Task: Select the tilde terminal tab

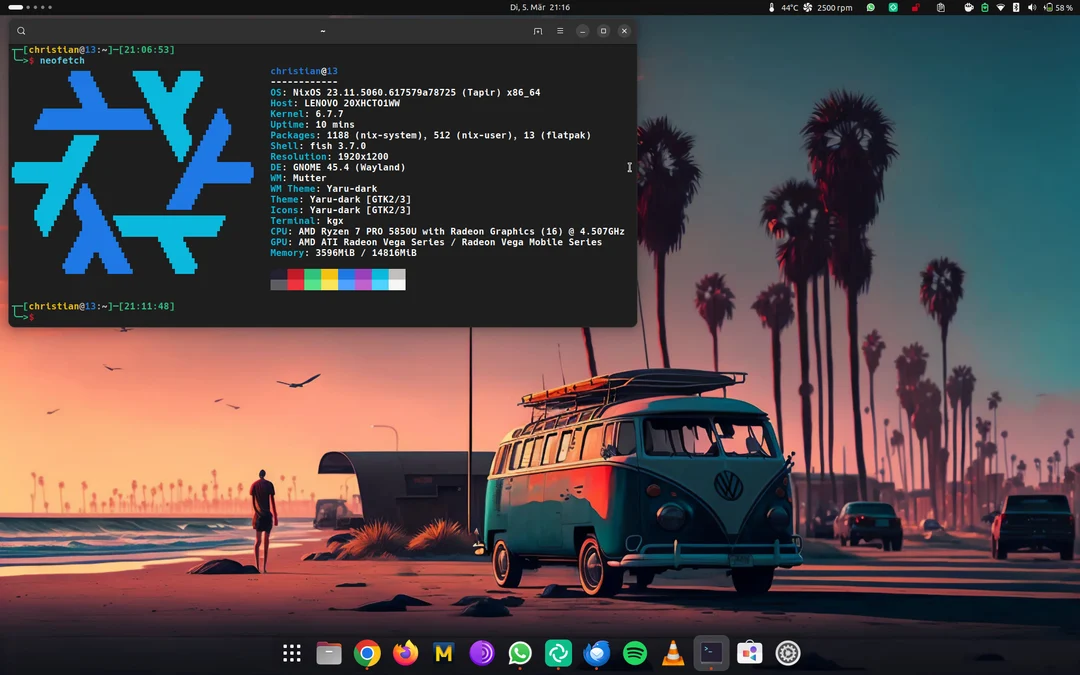Action: [x=322, y=31]
